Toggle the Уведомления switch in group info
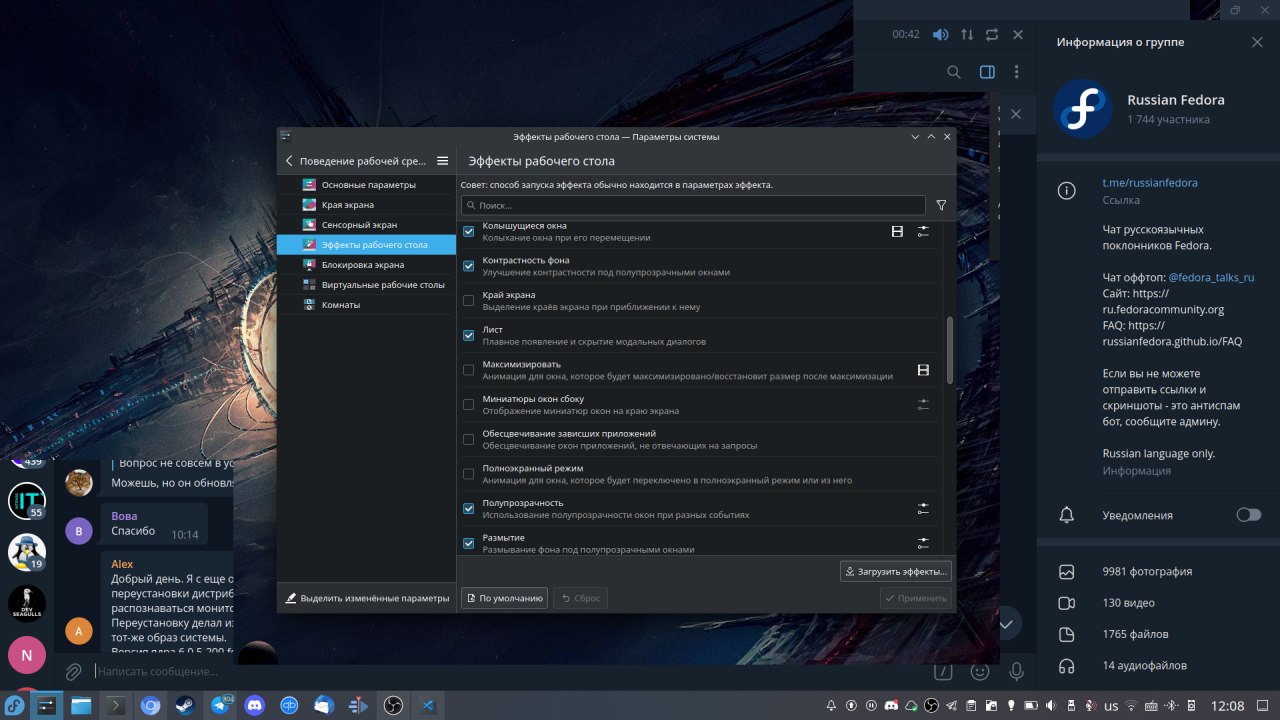The width and height of the screenshot is (1280, 720). (x=1248, y=515)
